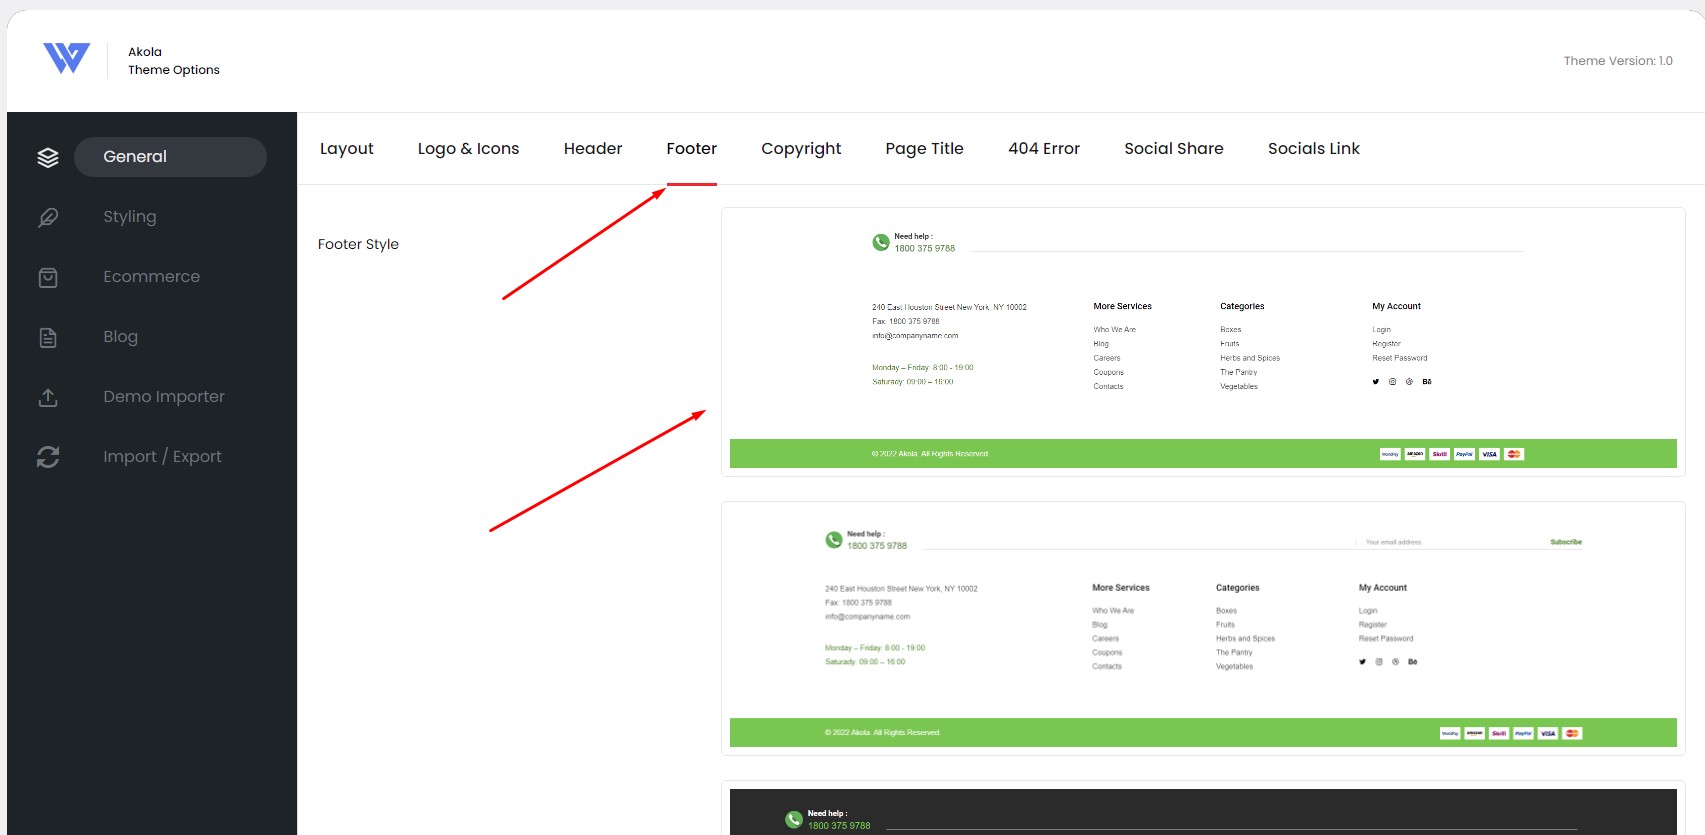The height and width of the screenshot is (835, 1705).
Task: Click the Blog document icon
Action: click(48, 337)
